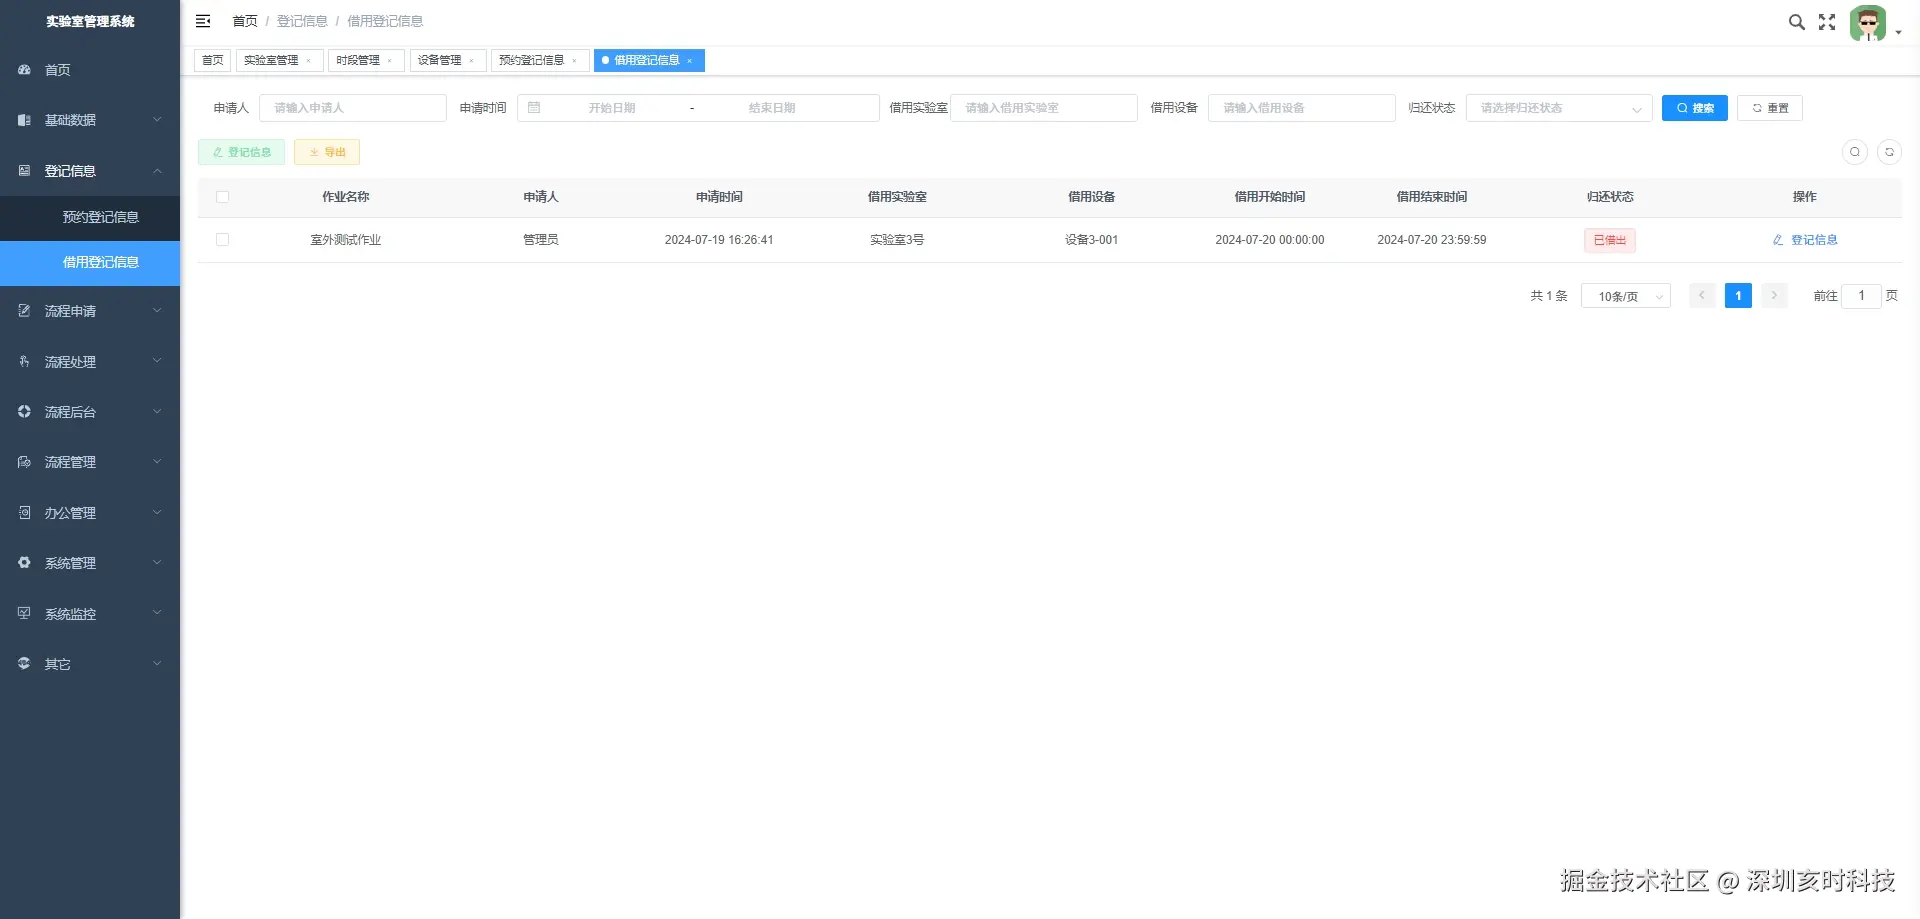Click the blue 搜索 button

click(x=1695, y=108)
